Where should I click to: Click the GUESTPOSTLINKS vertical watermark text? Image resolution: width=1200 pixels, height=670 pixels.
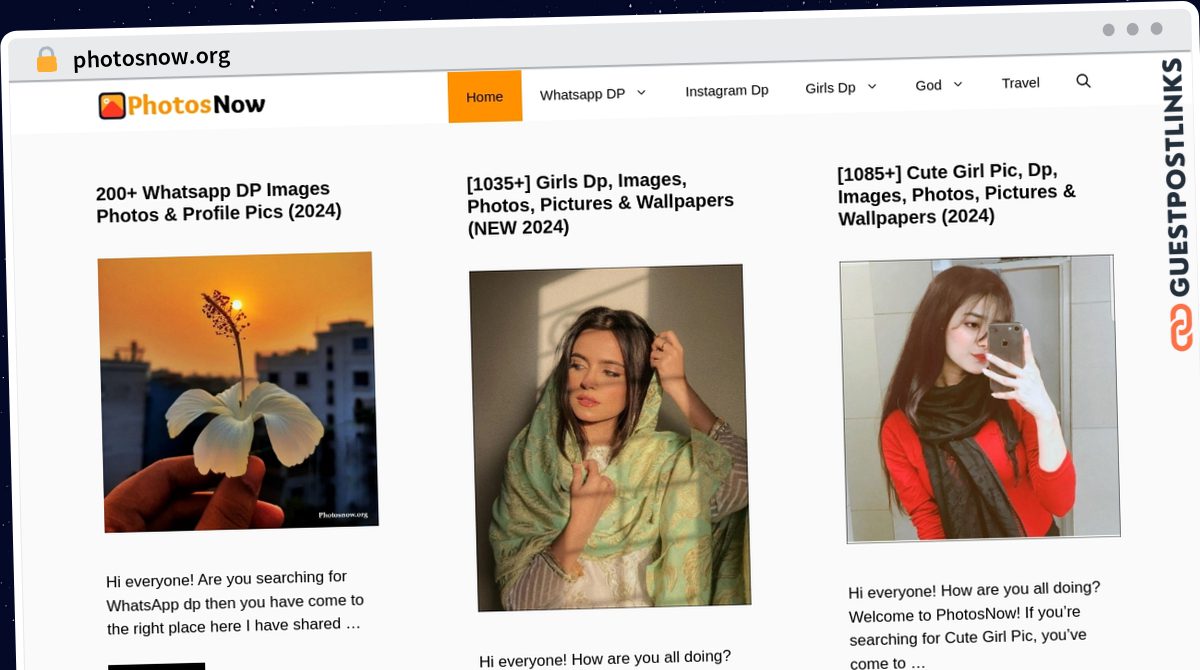point(1180,177)
